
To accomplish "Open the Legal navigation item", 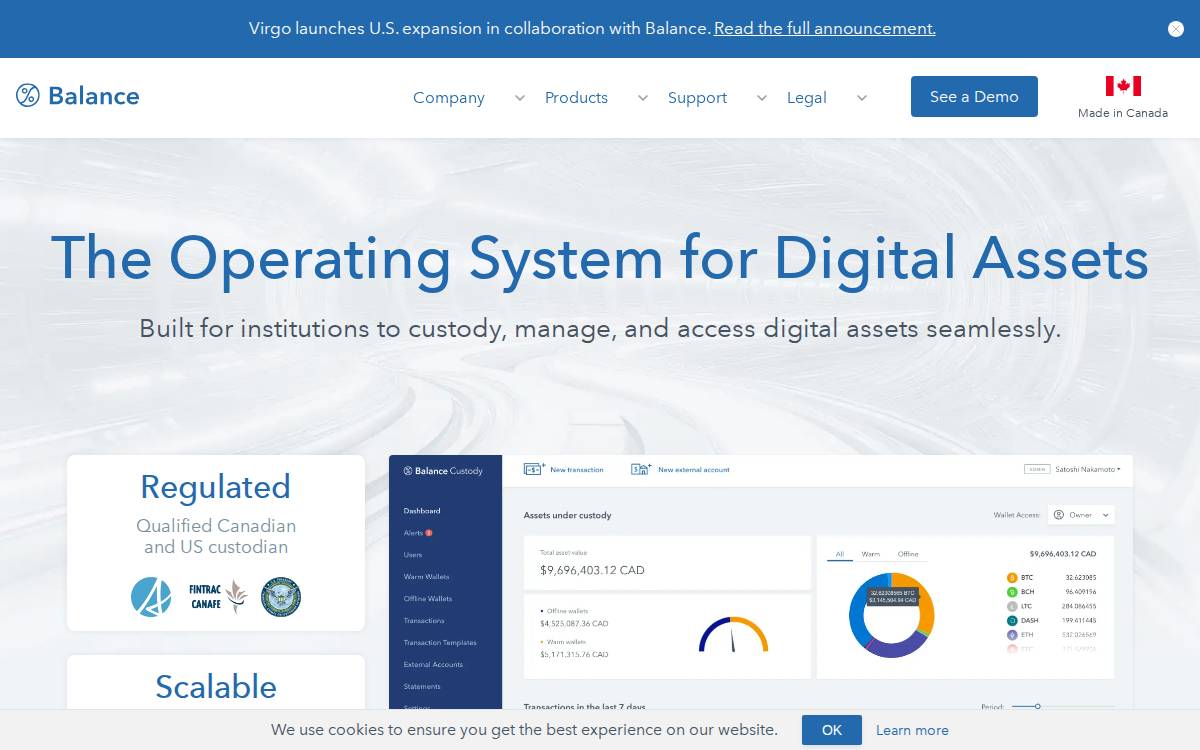I will point(807,98).
